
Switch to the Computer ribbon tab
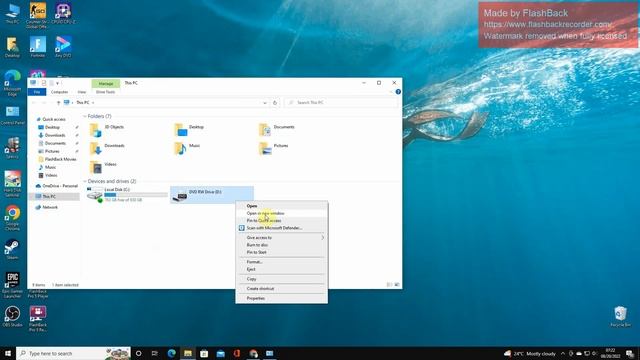(x=60, y=92)
